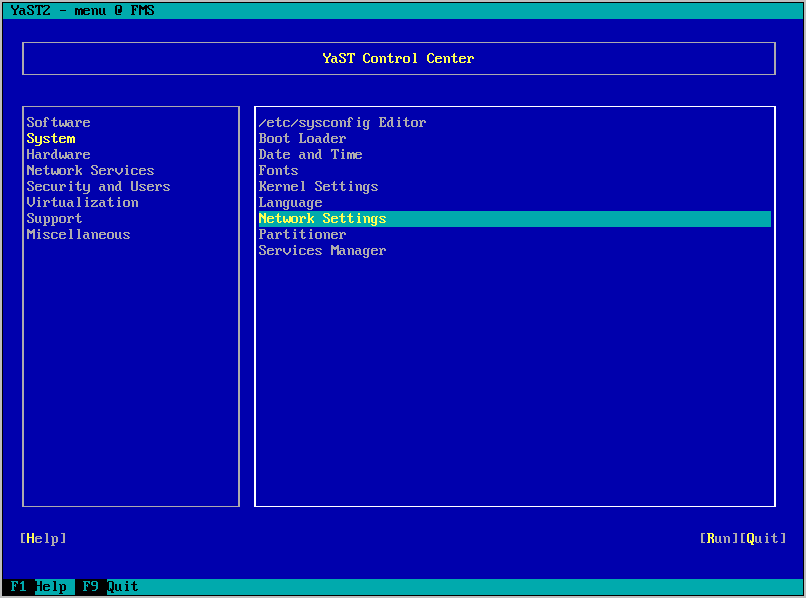Open the /etc/sysconfig Editor module
806x598 pixels.
(342, 122)
